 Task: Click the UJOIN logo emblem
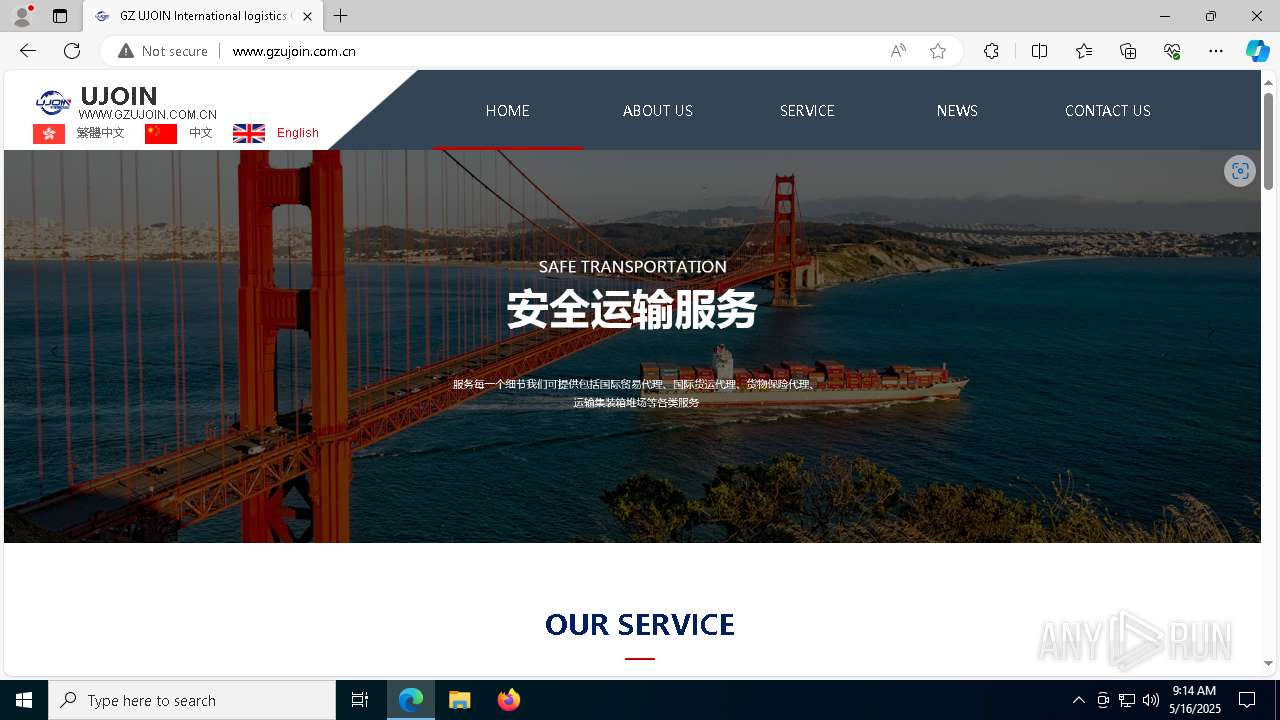(x=53, y=101)
